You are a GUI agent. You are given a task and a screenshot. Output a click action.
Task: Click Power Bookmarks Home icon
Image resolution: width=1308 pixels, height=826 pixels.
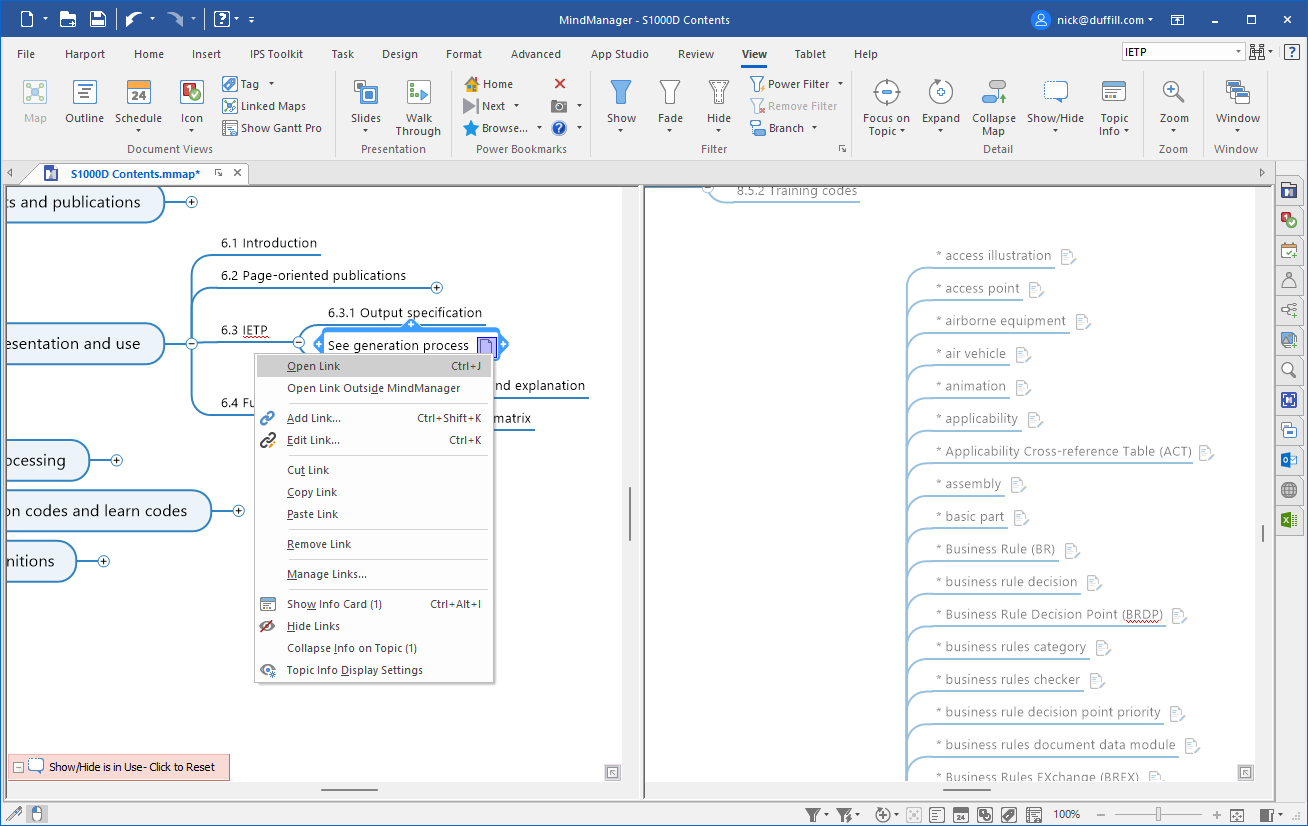click(x=472, y=84)
